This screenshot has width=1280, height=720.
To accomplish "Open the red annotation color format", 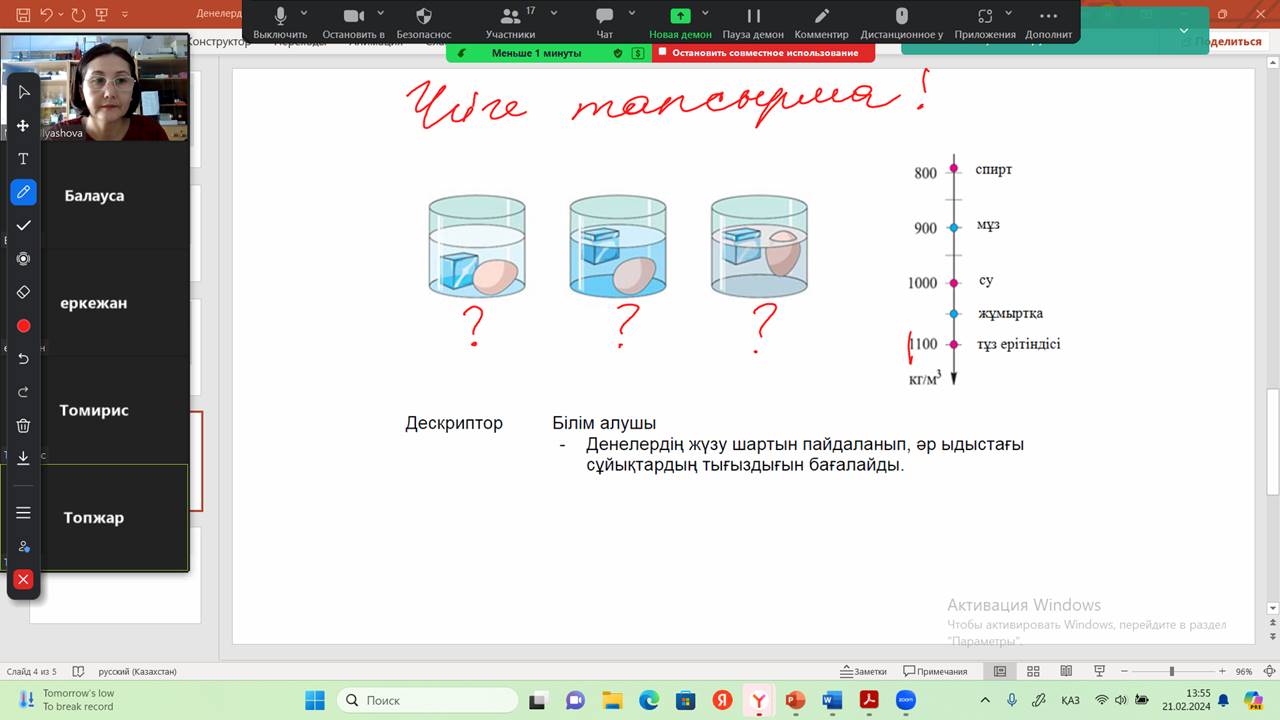I will click(x=24, y=326).
